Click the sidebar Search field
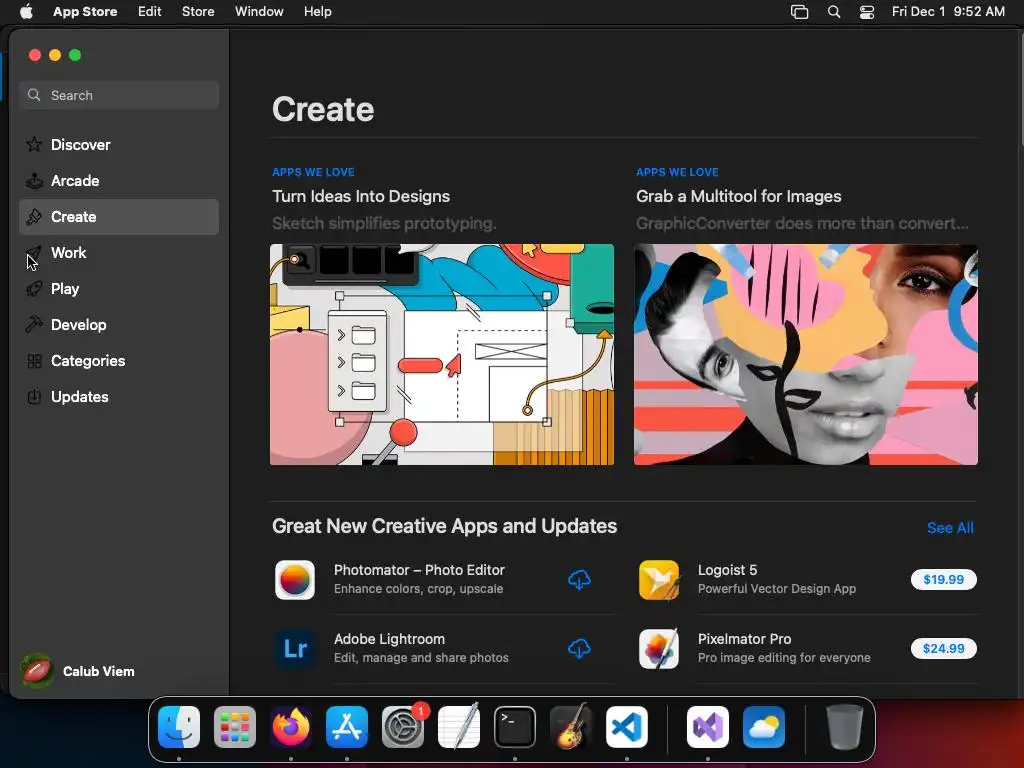 (x=119, y=95)
